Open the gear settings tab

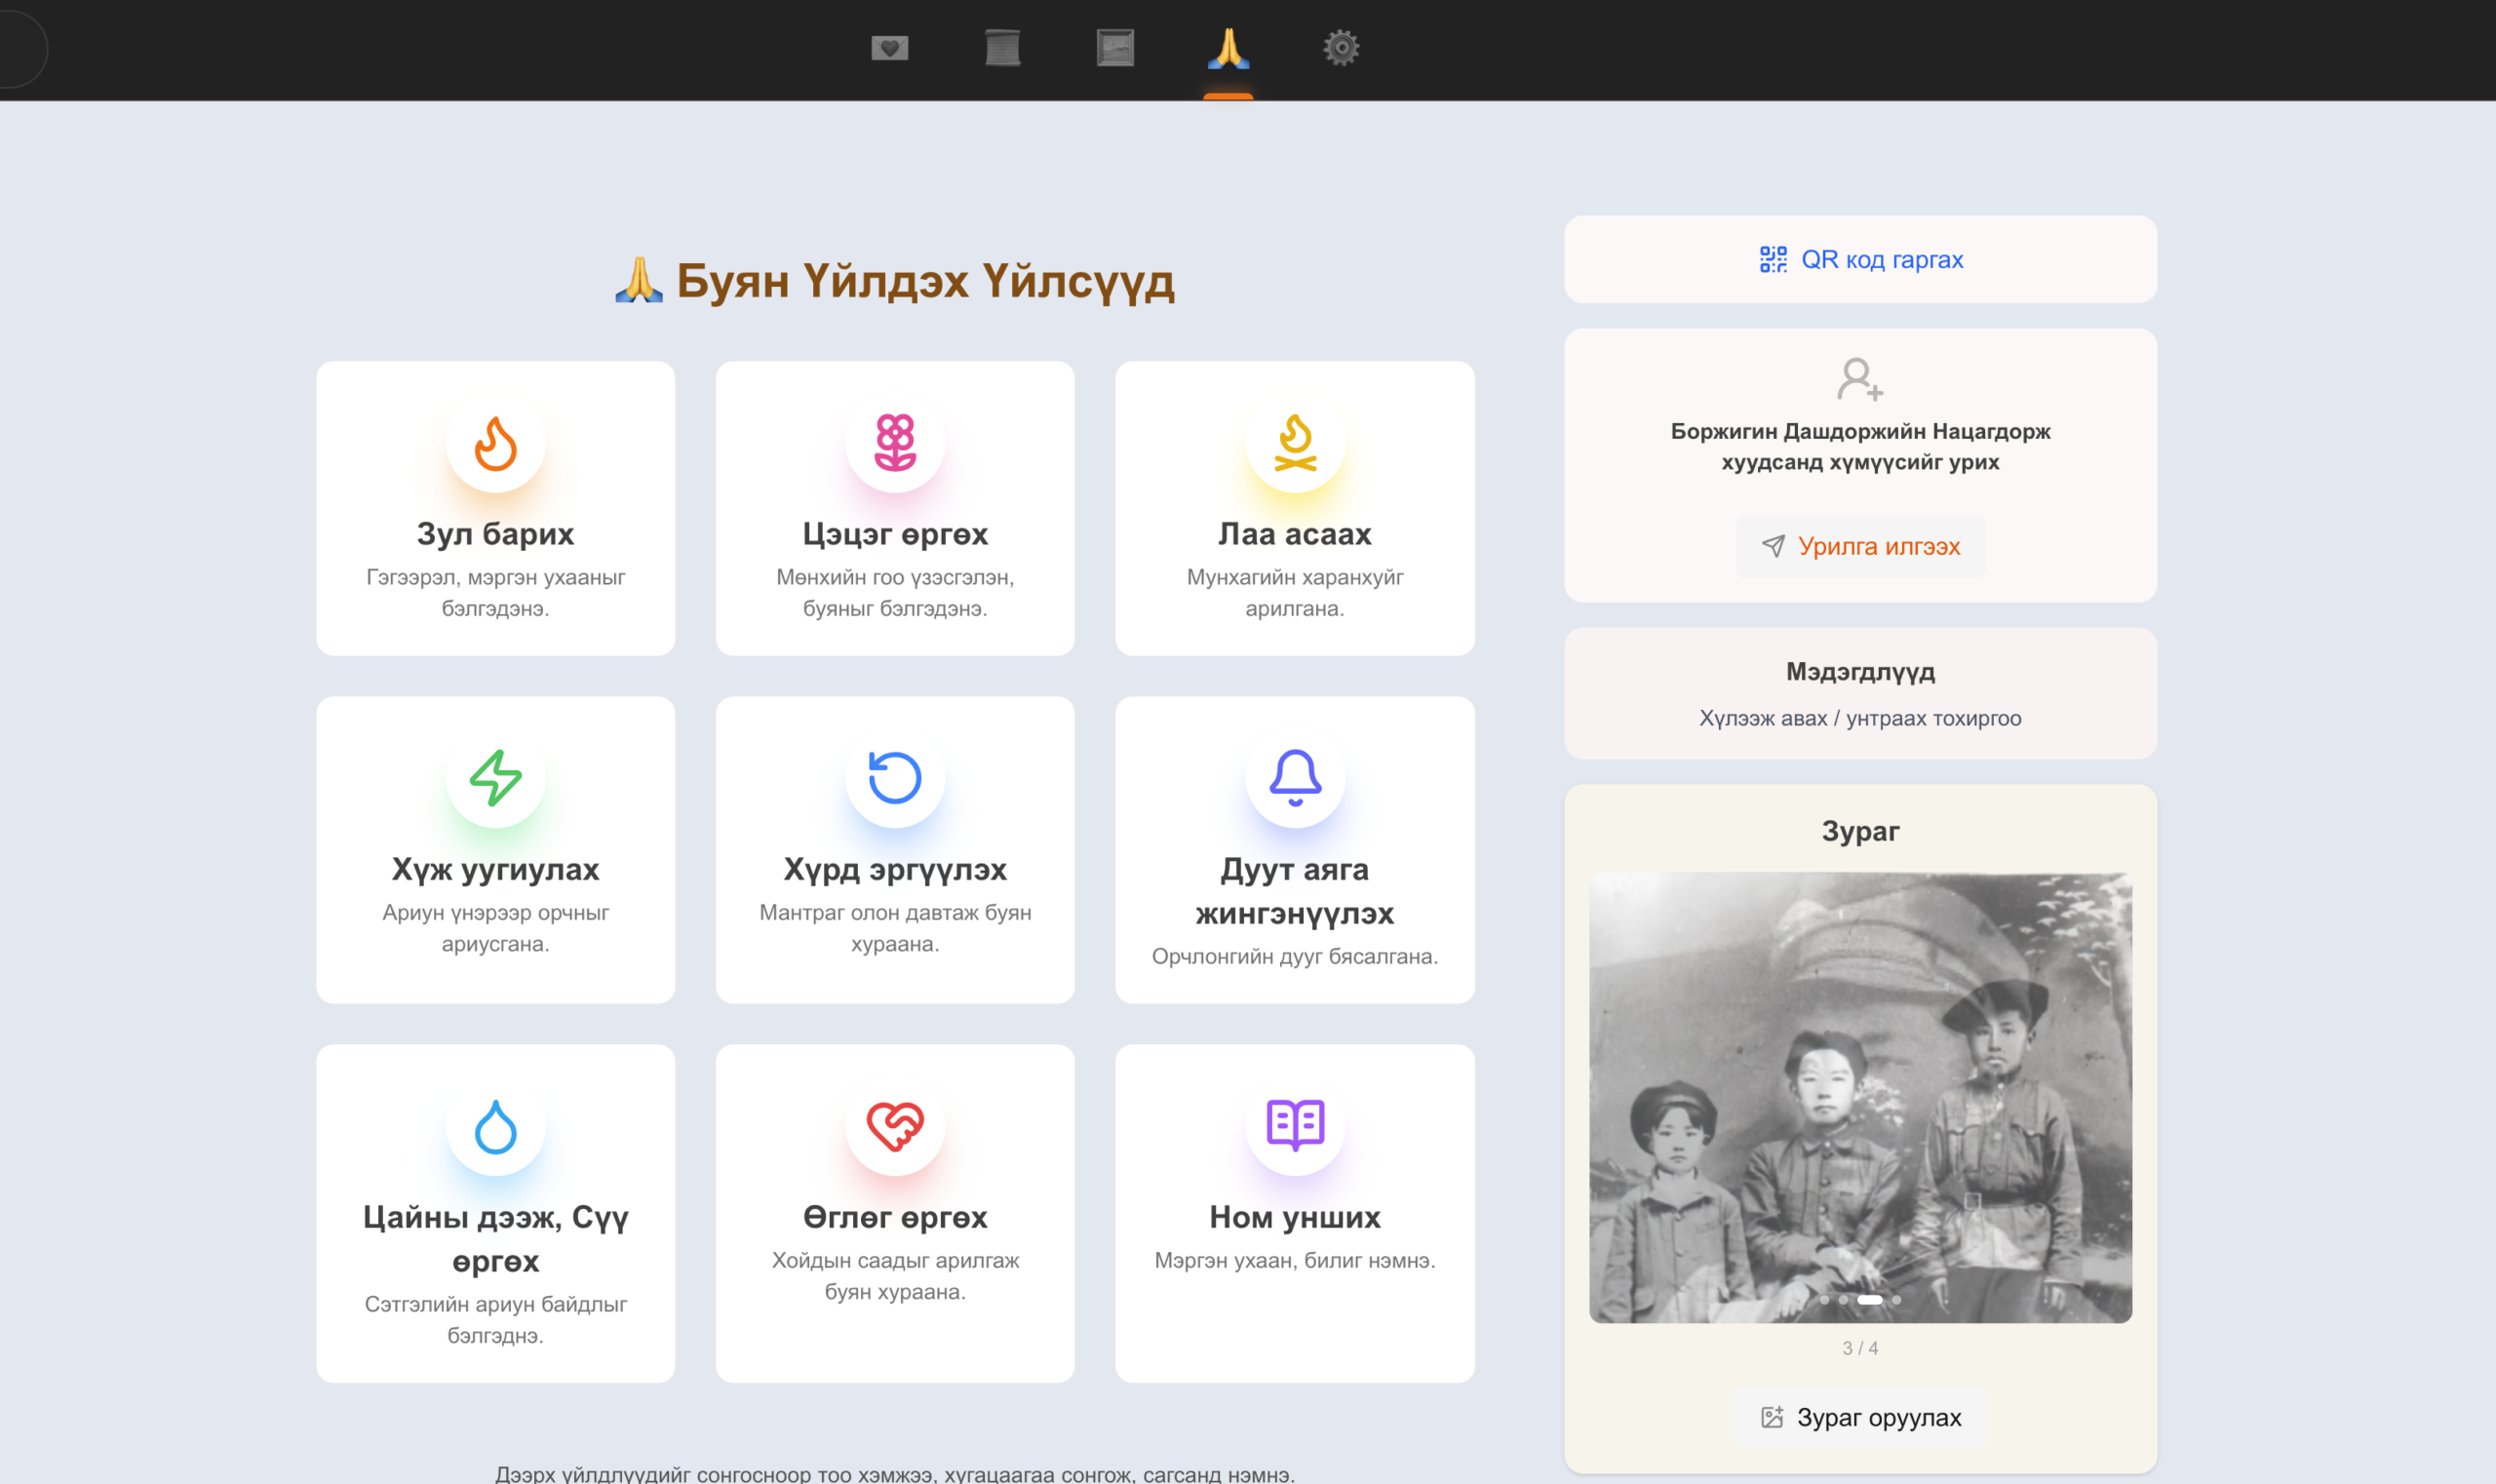pos(1341,48)
